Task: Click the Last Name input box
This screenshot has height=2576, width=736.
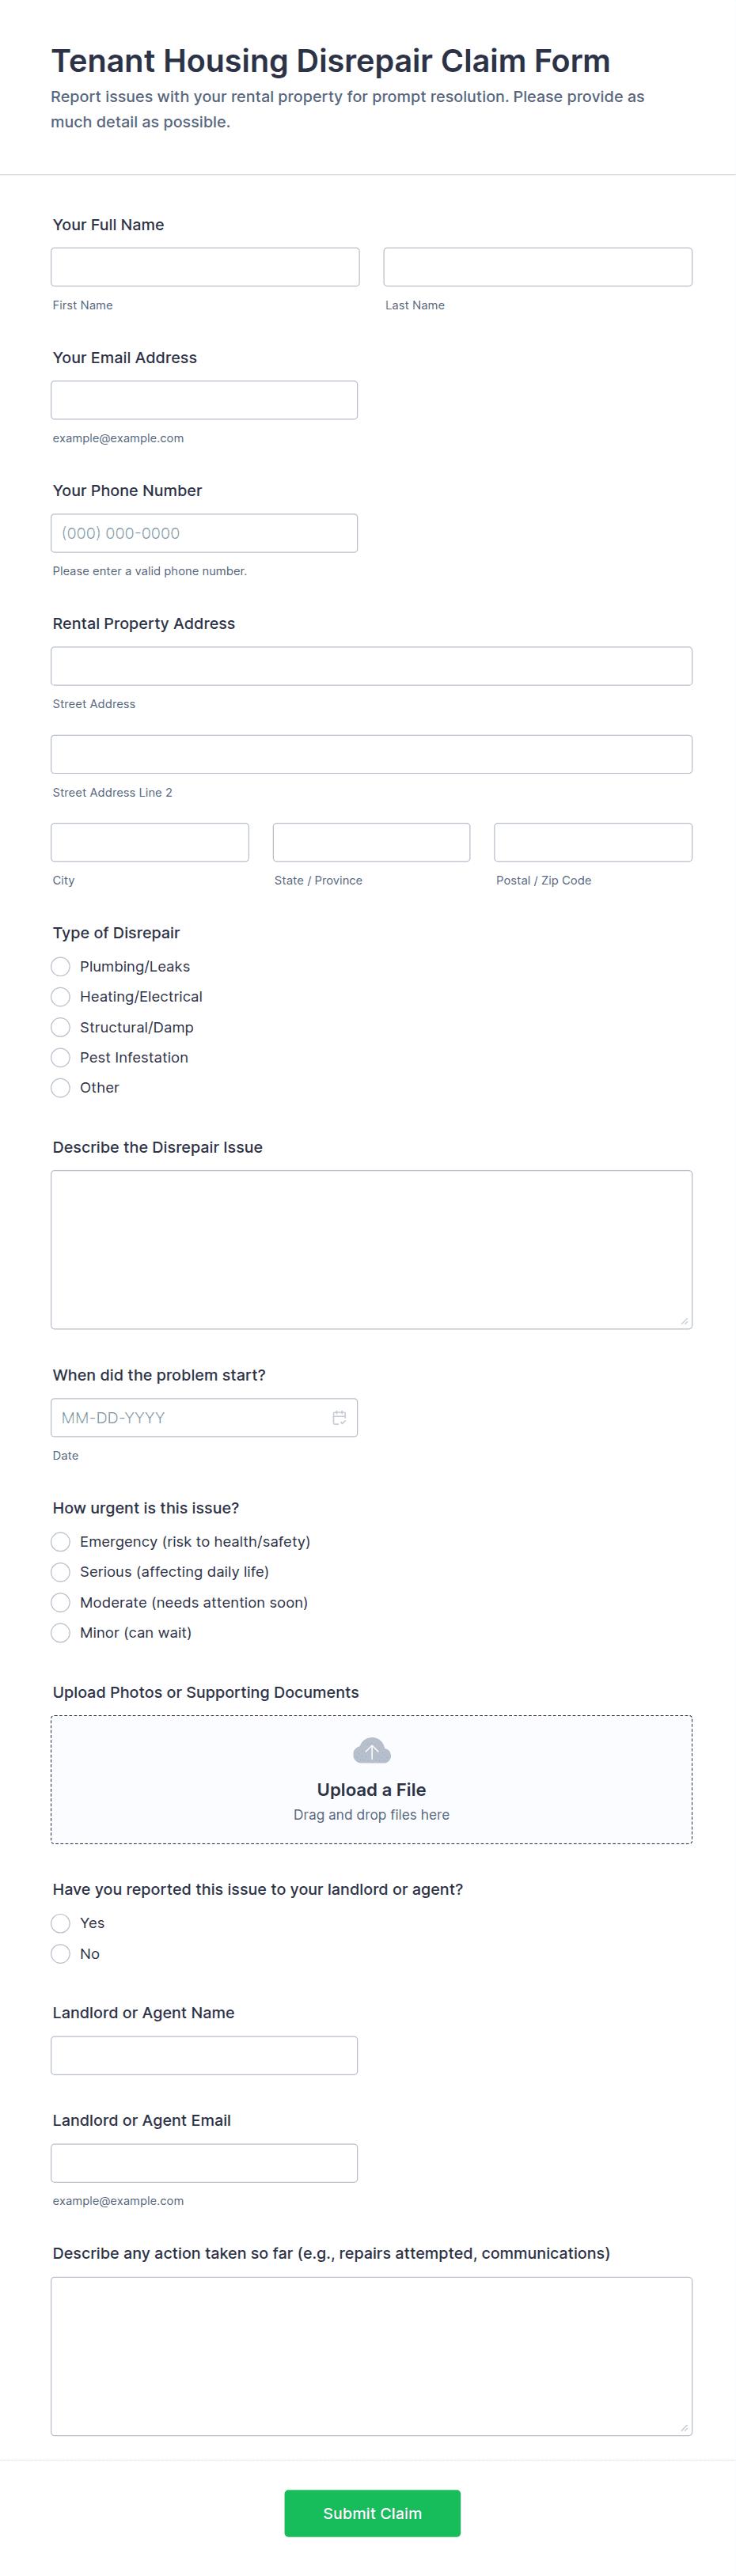Action: point(537,267)
